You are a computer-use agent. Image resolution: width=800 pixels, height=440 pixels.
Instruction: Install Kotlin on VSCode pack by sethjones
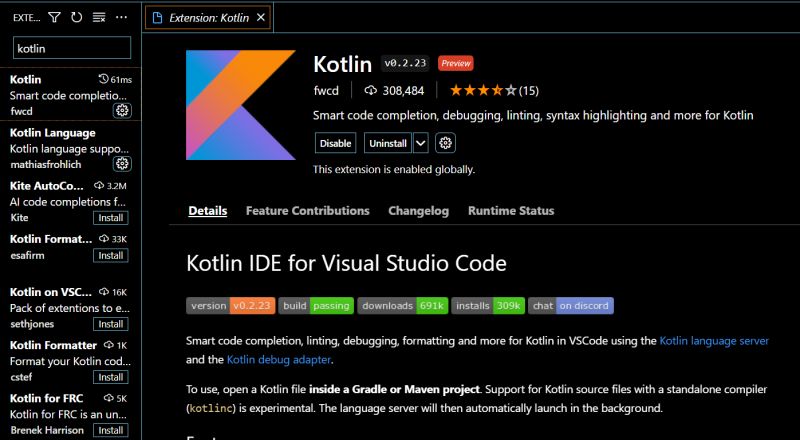(111, 324)
